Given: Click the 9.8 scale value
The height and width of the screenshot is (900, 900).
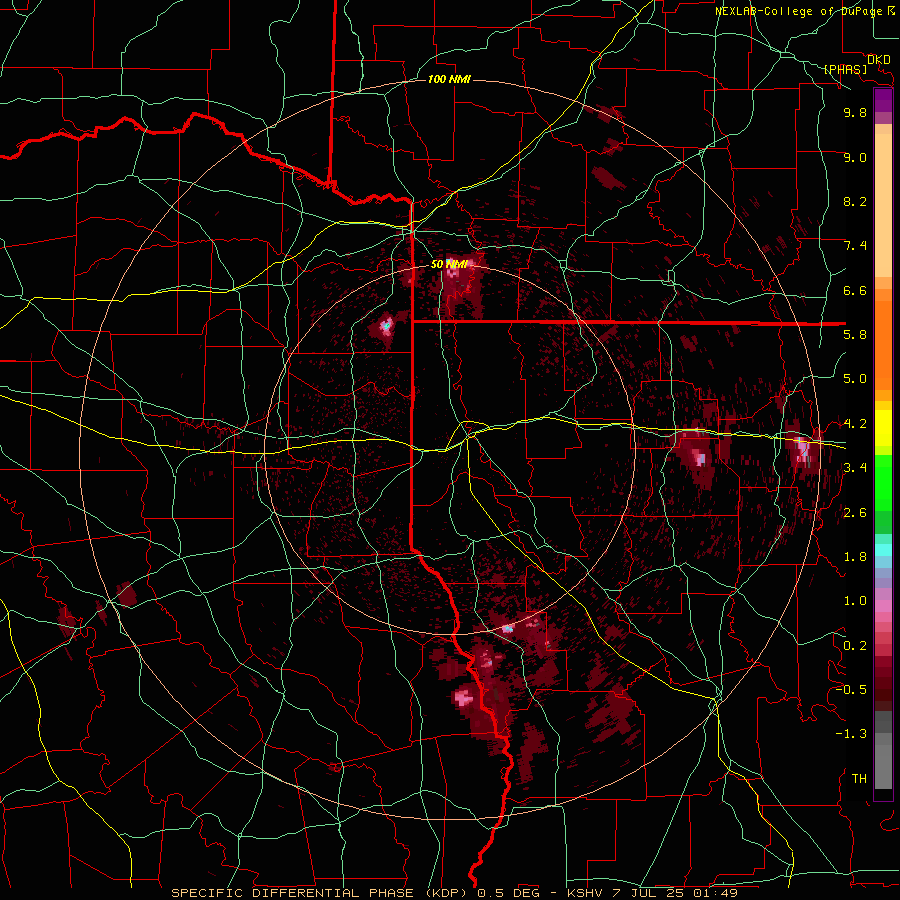Looking at the screenshot, I should pyautogui.click(x=855, y=112).
